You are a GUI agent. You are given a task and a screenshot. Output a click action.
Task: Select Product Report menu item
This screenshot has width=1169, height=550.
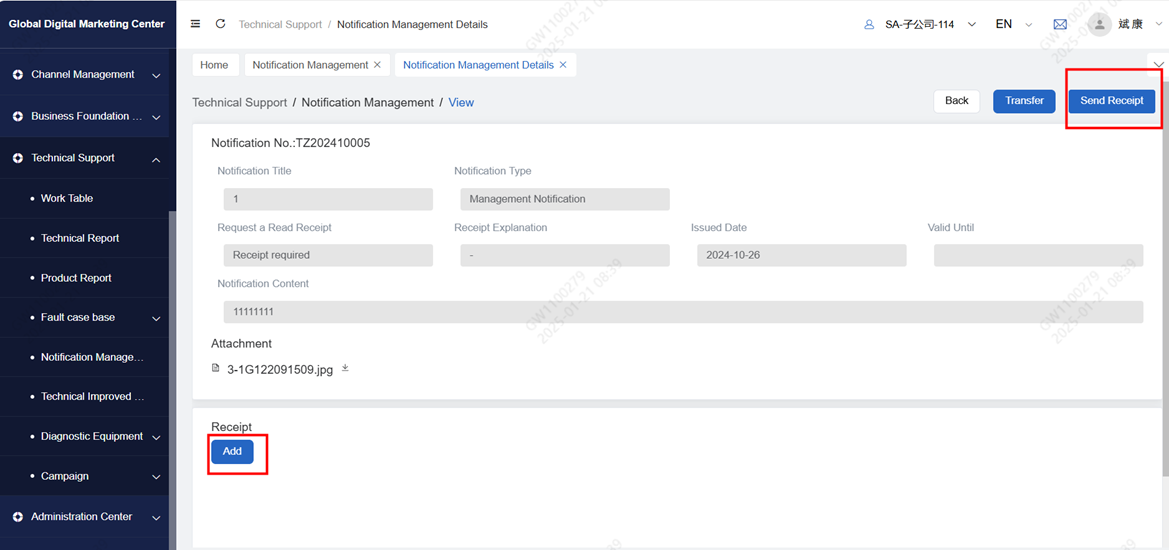[x=76, y=278]
